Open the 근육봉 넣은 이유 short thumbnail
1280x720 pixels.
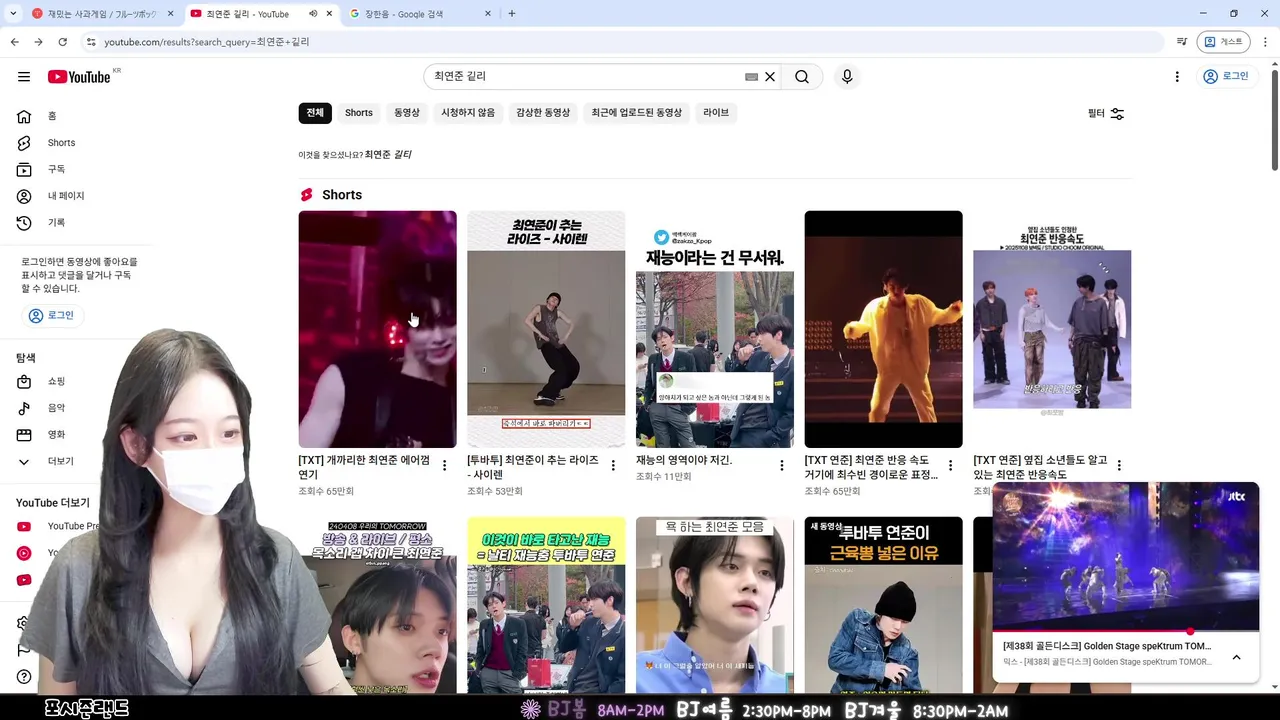[x=883, y=605]
